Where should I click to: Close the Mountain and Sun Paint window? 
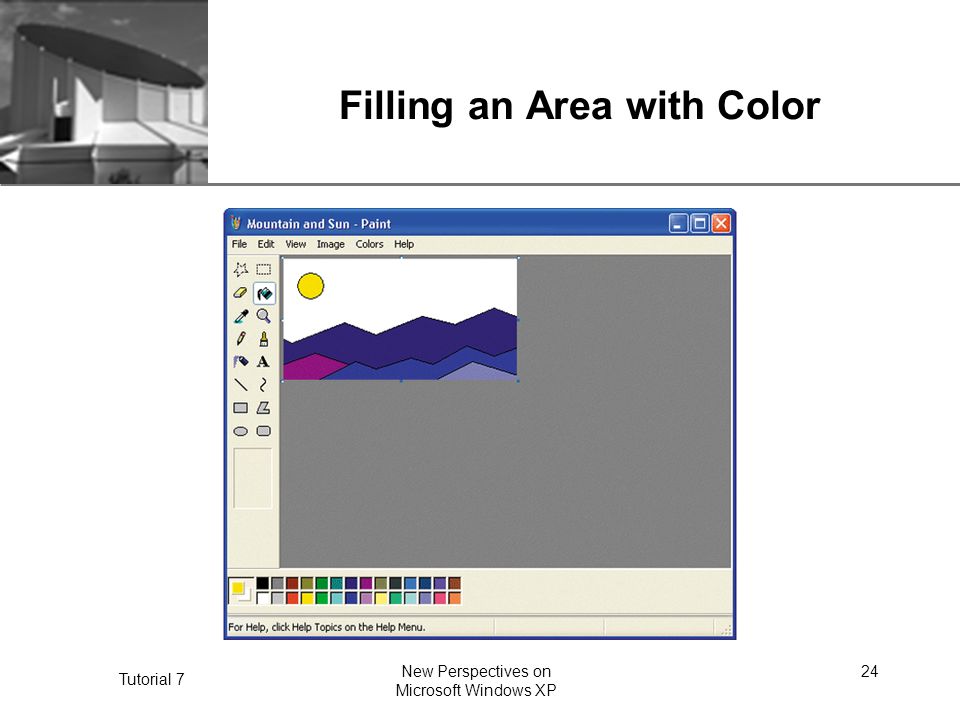tap(721, 223)
